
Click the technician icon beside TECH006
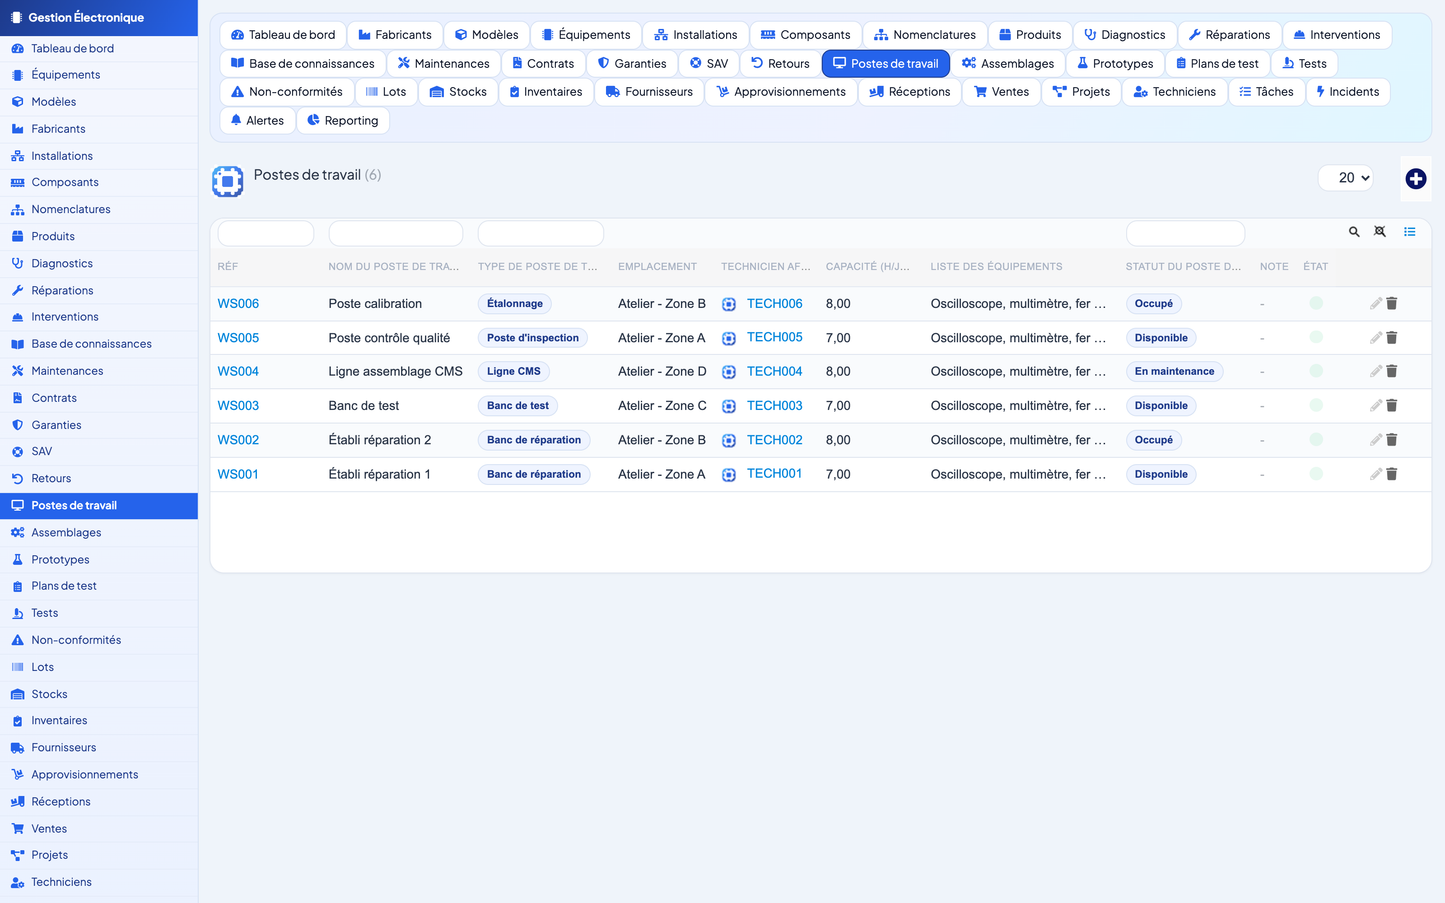tap(729, 304)
